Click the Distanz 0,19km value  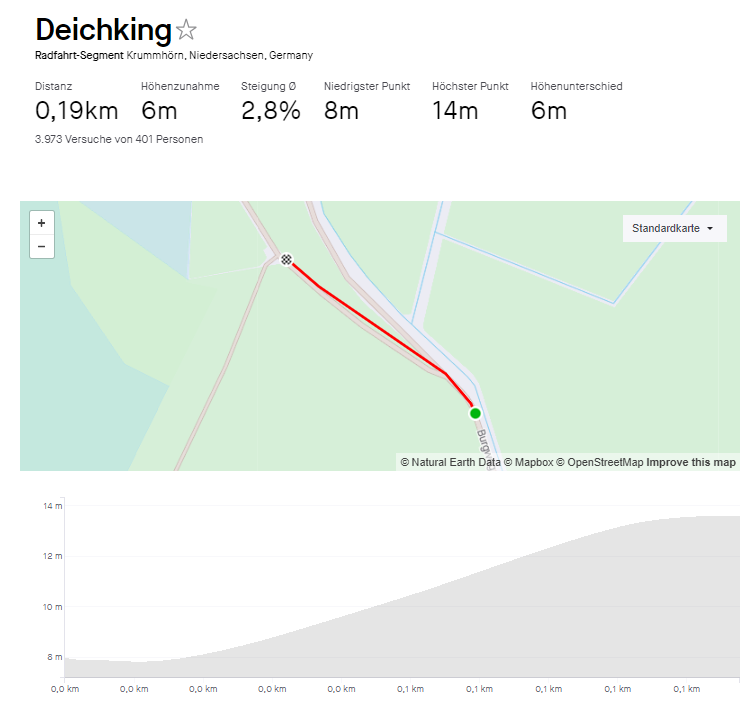76,110
